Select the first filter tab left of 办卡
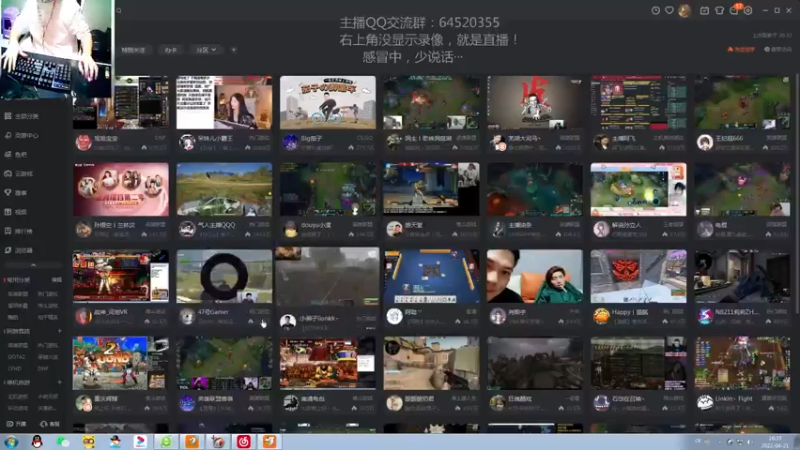The height and width of the screenshot is (450, 800). point(134,50)
